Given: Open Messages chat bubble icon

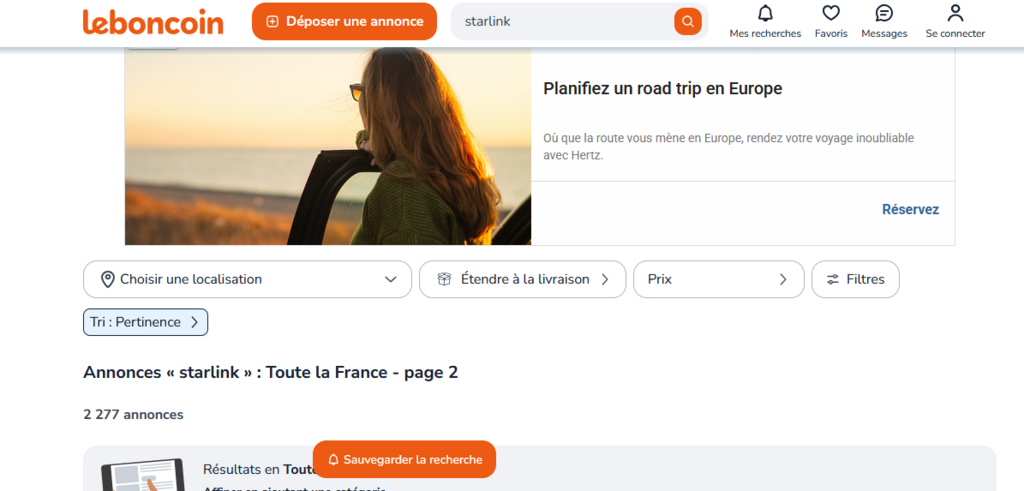Looking at the screenshot, I should pyautogui.click(x=884, y=13).
